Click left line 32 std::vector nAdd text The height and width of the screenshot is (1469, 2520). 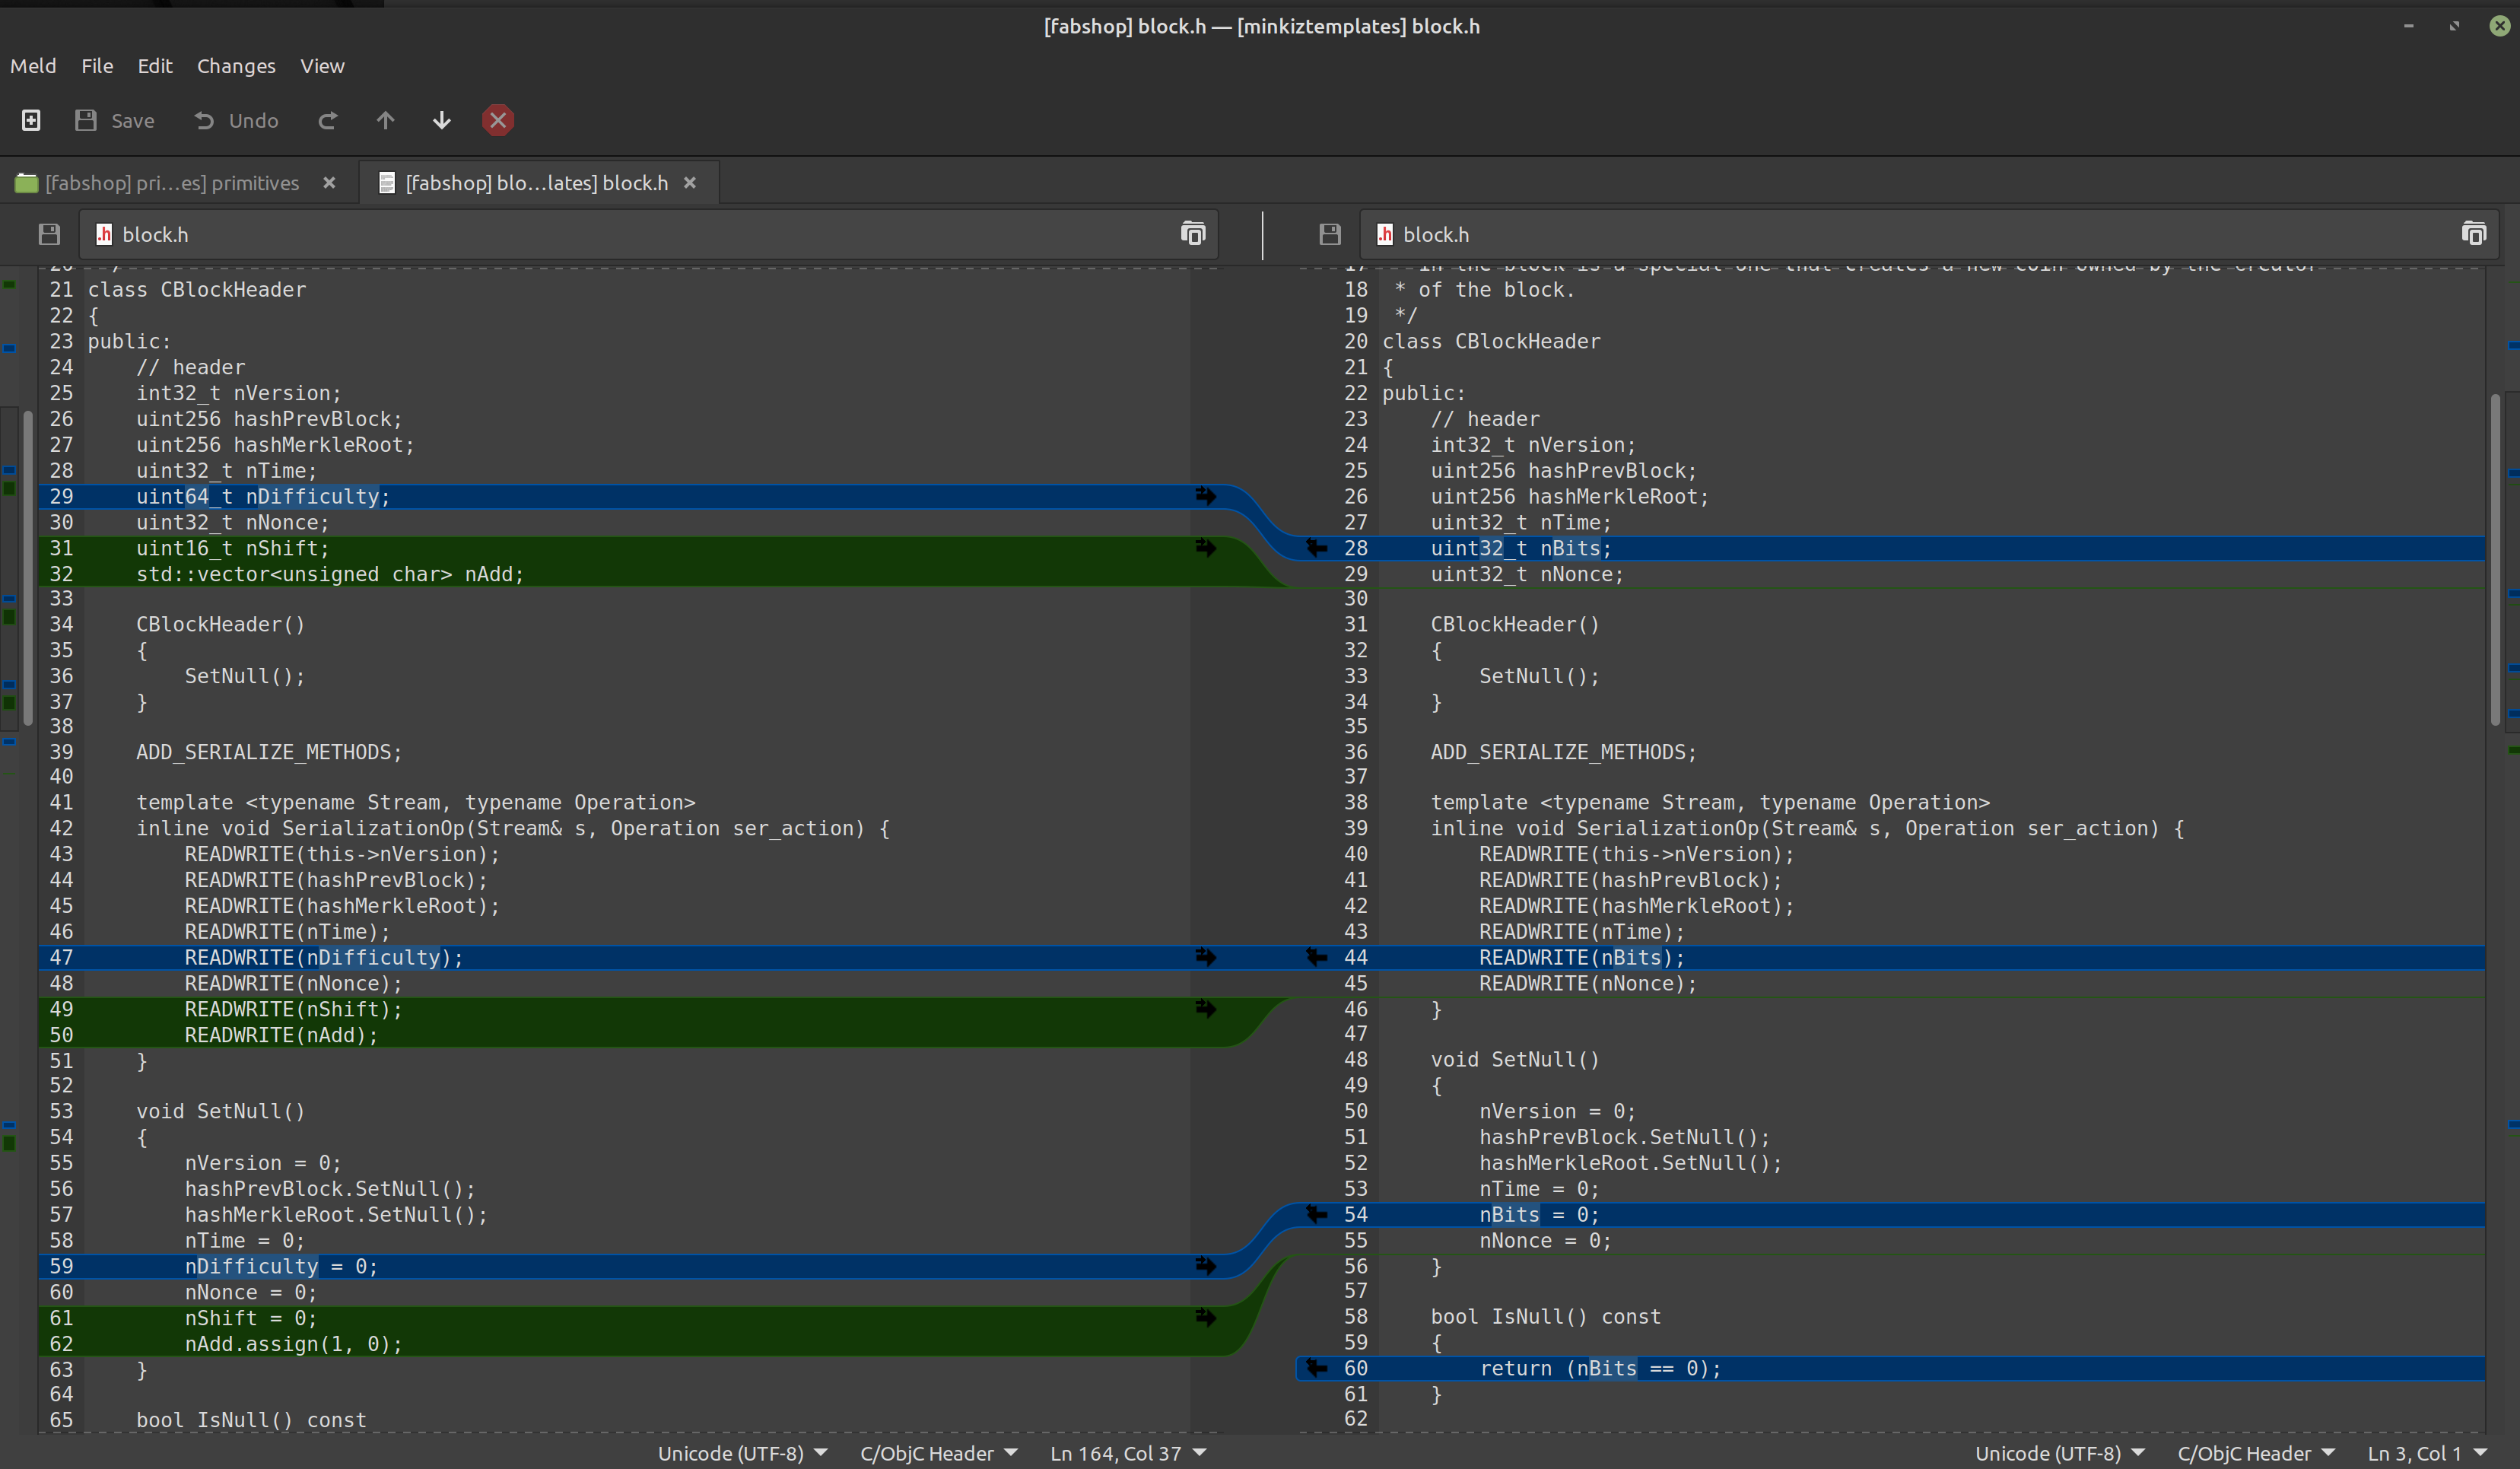330,574
